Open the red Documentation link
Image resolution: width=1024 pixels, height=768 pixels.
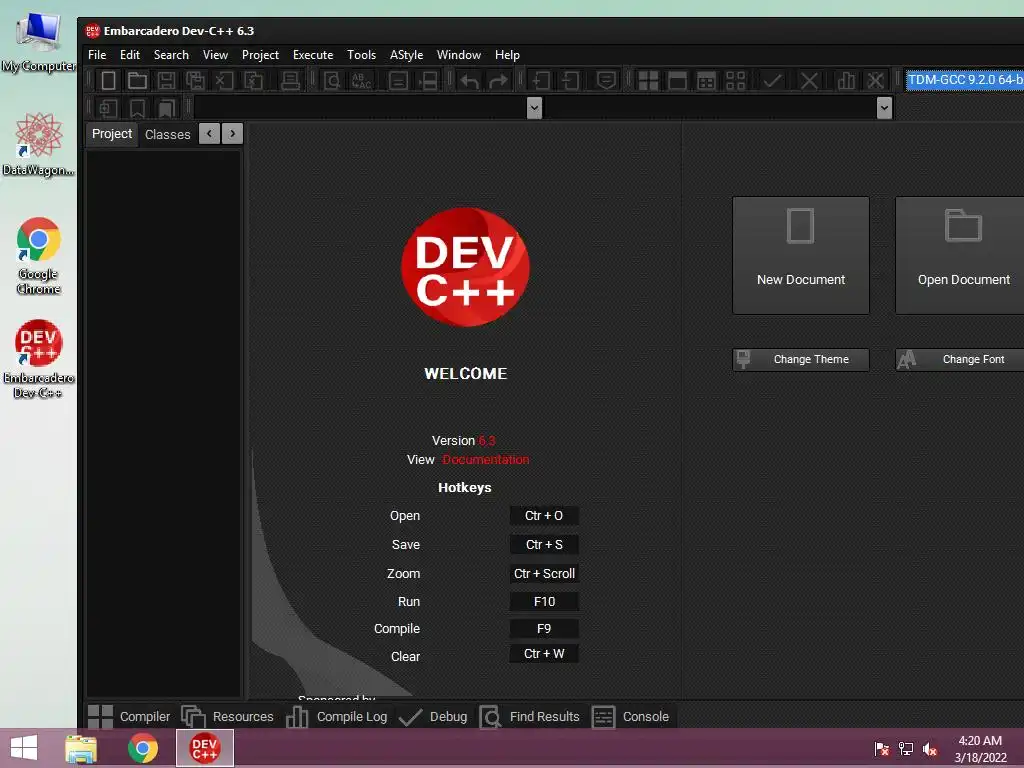tap(485, 460)
